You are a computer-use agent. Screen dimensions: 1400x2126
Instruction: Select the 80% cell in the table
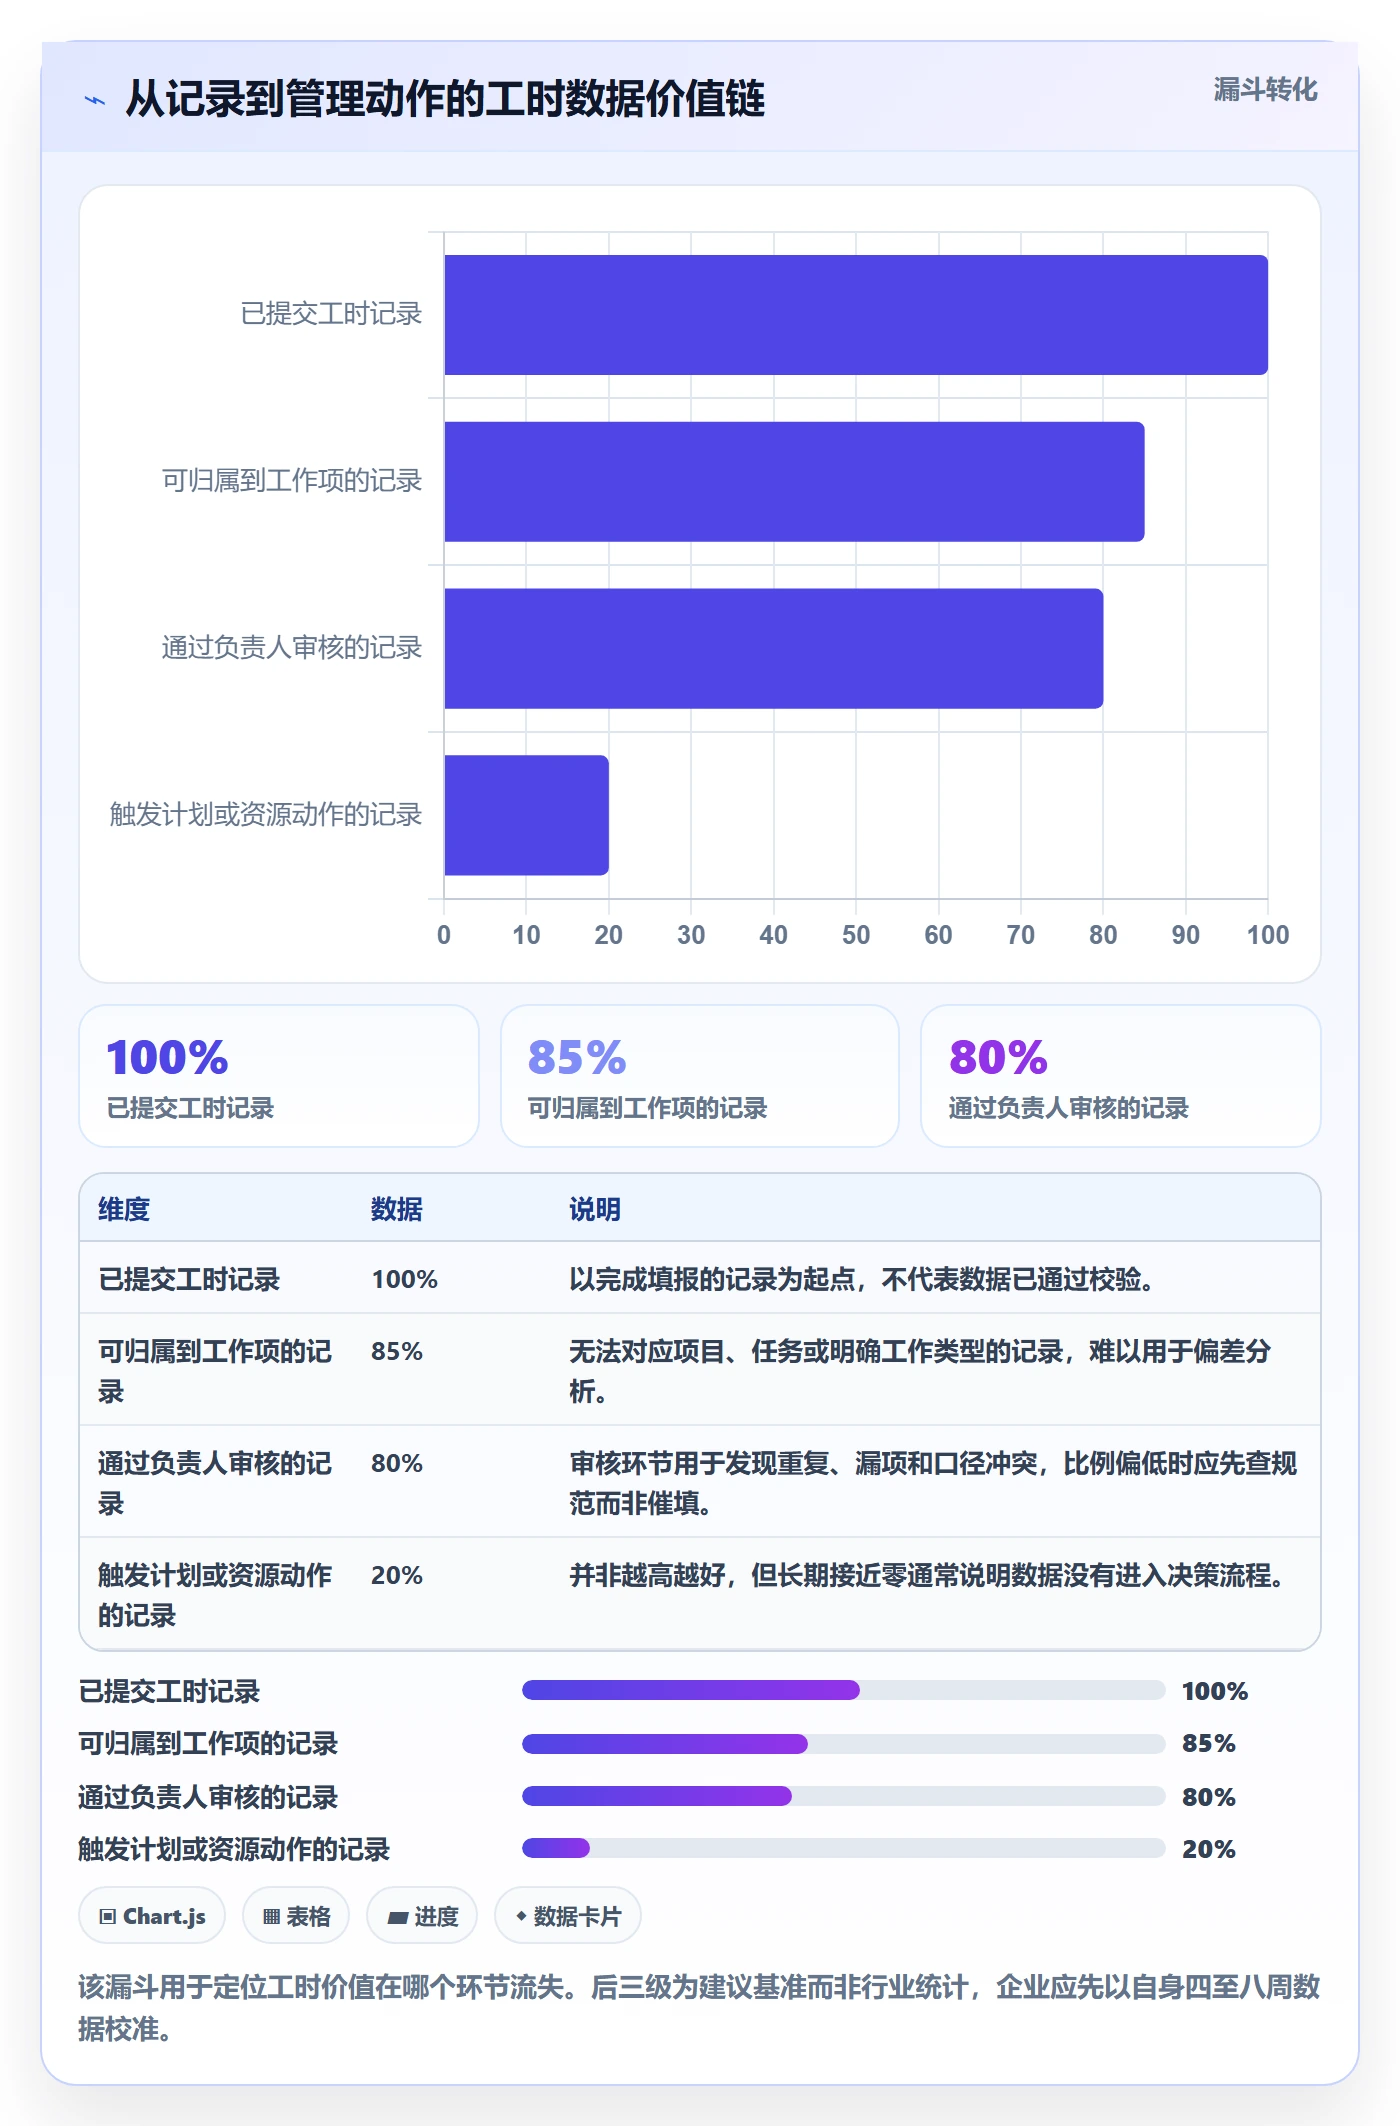[x=397, y=1463]
